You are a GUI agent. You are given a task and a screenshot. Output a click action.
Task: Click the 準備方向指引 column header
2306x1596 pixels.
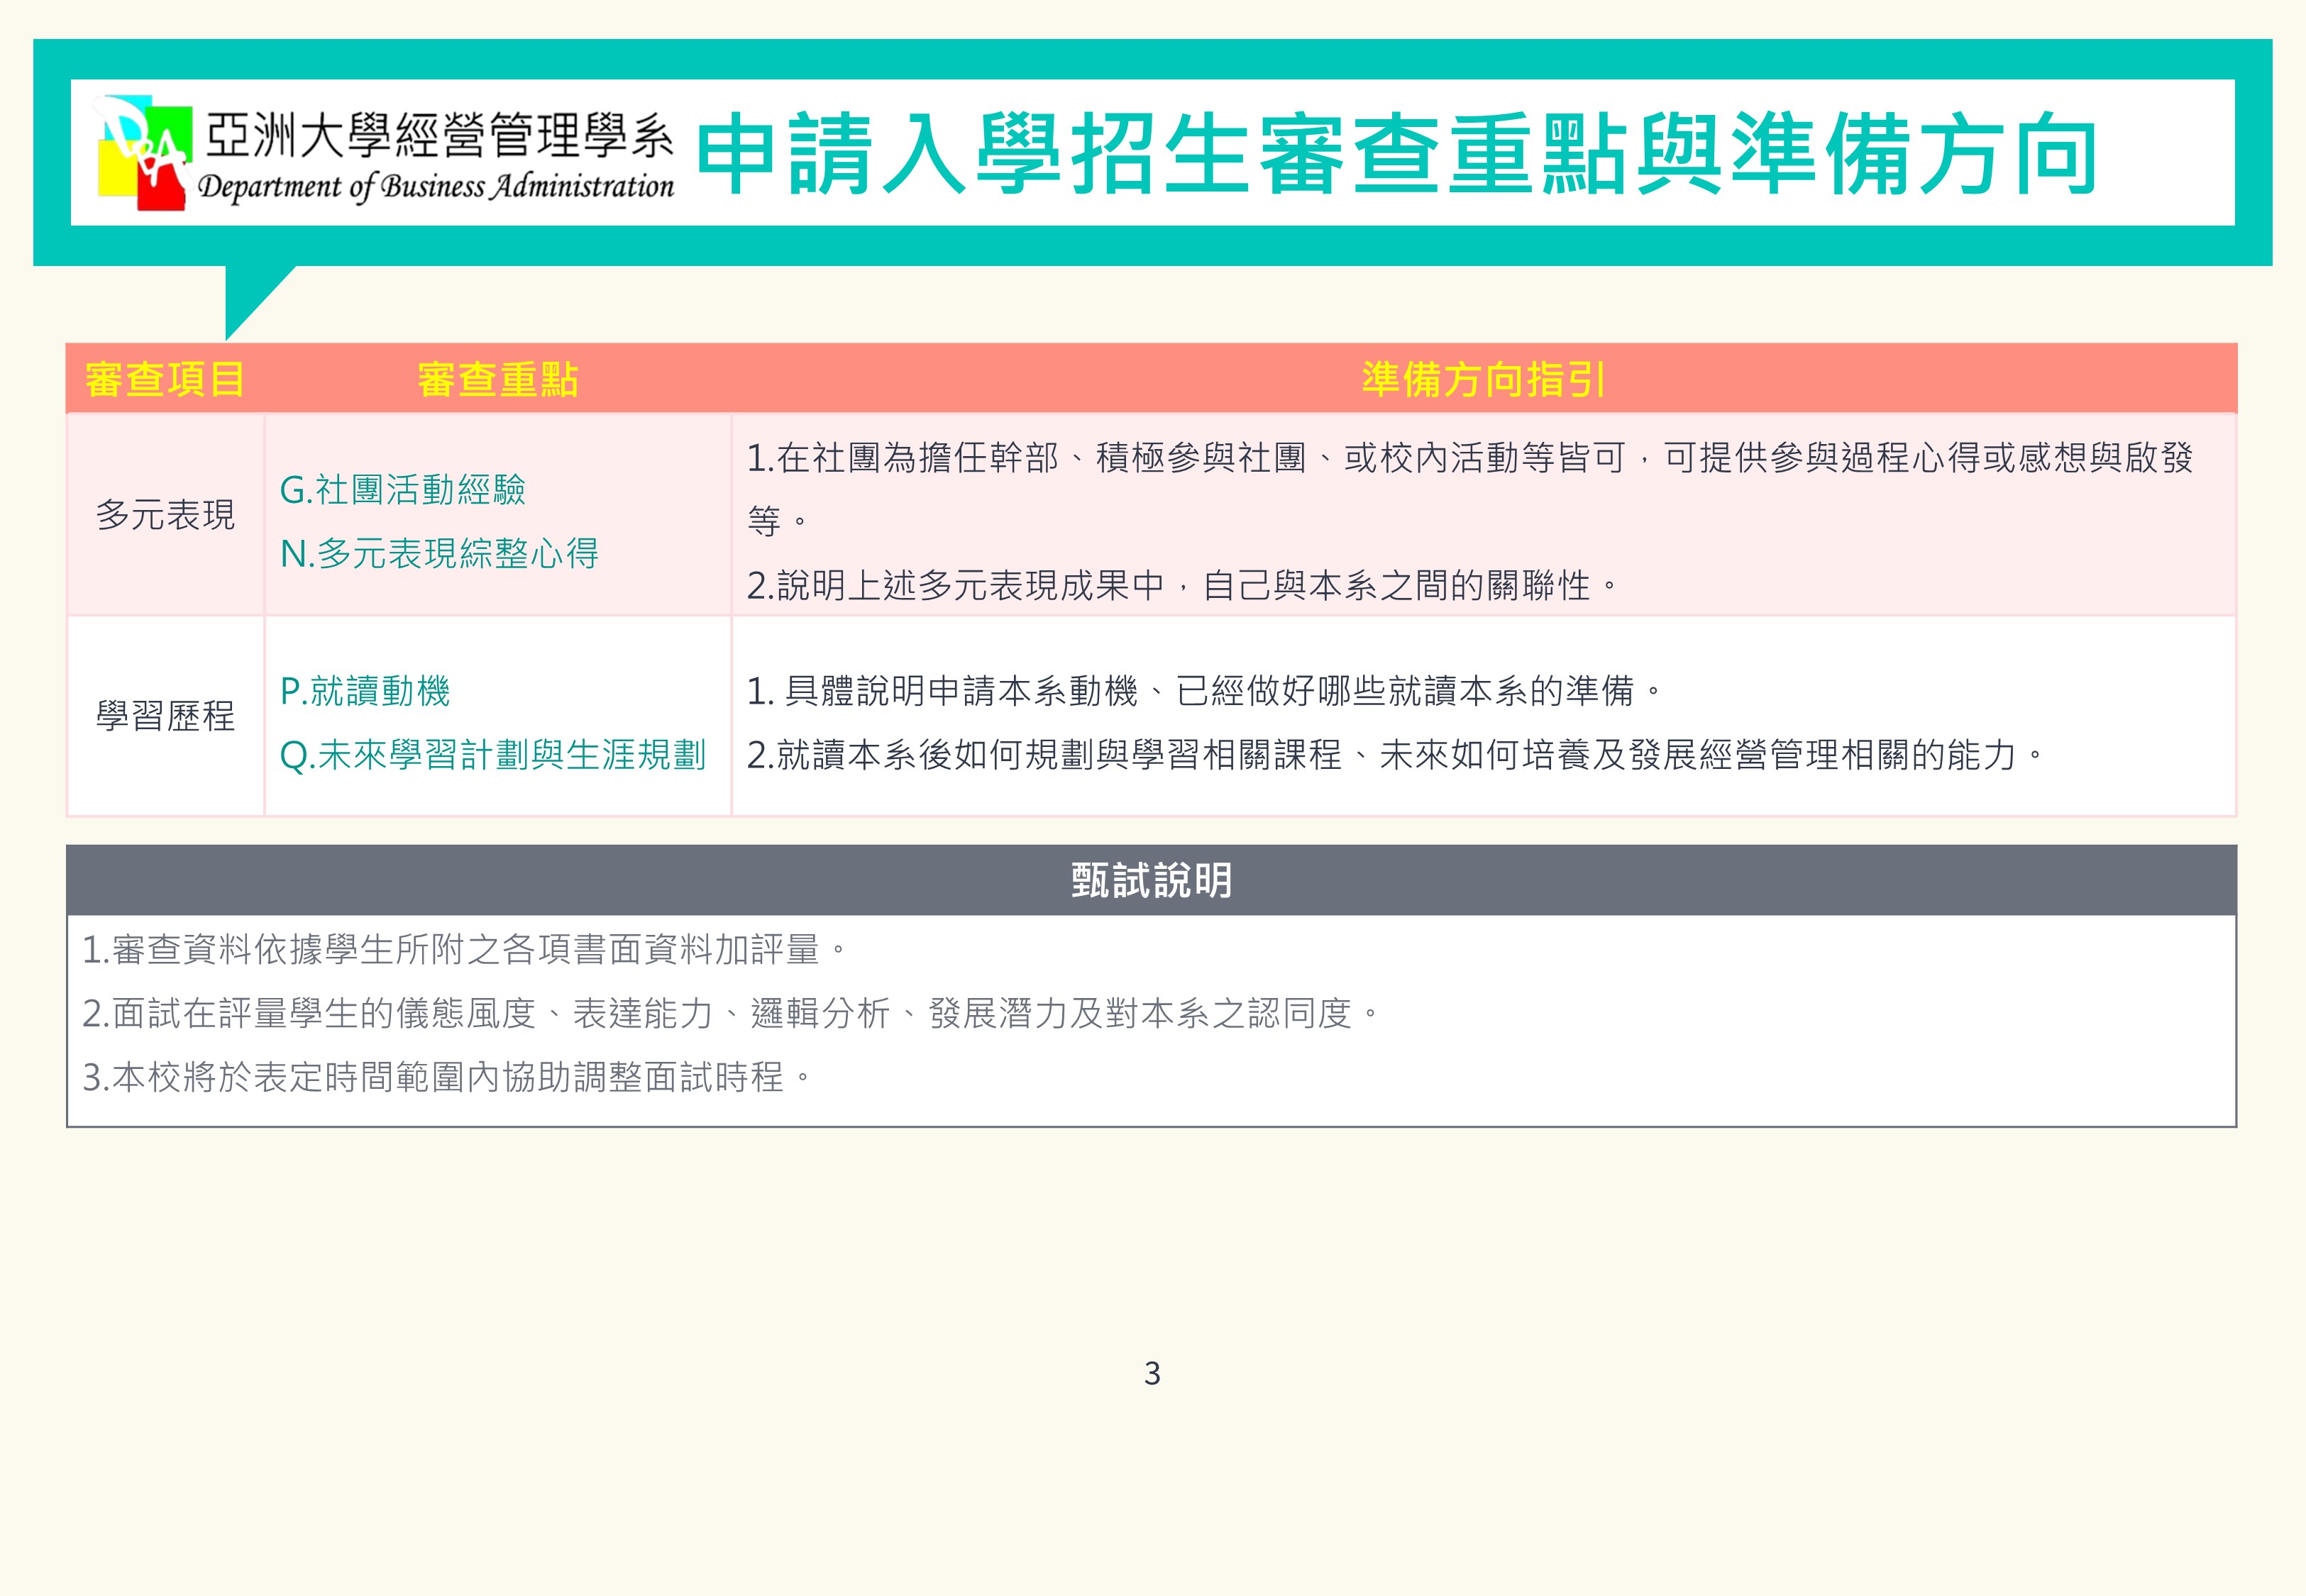pos(1484,380)
